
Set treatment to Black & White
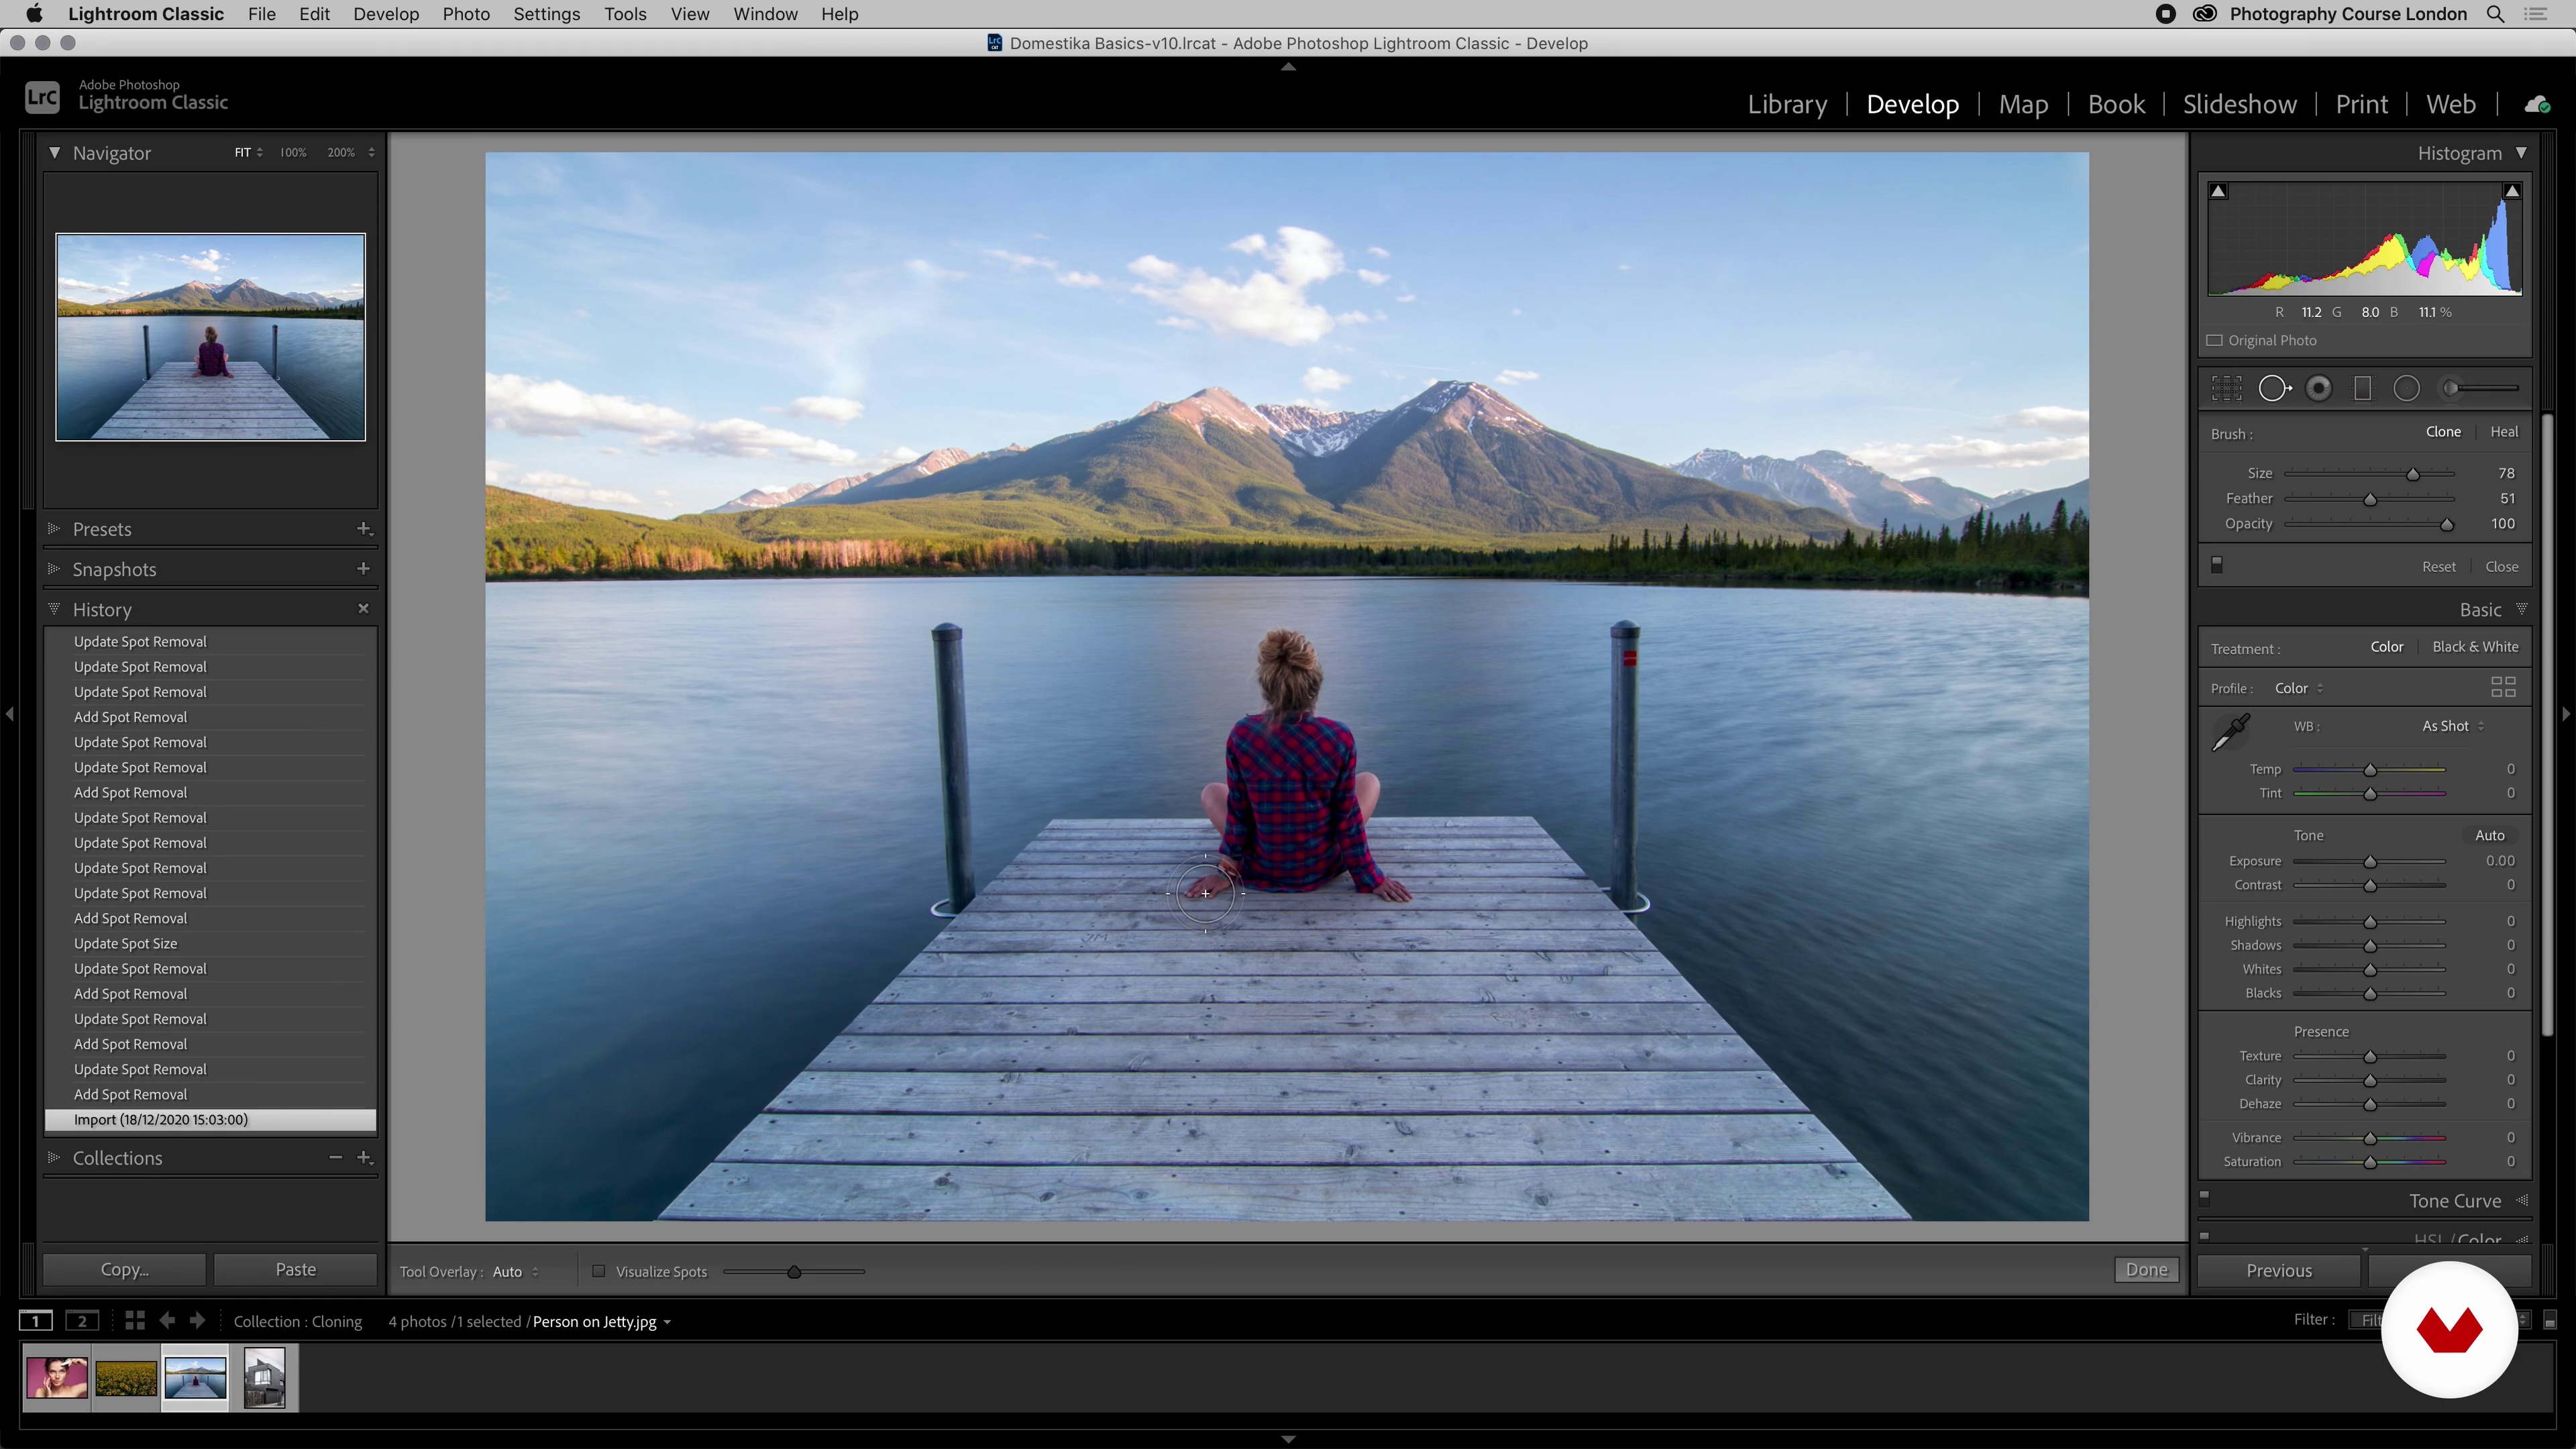(2475, 647)
